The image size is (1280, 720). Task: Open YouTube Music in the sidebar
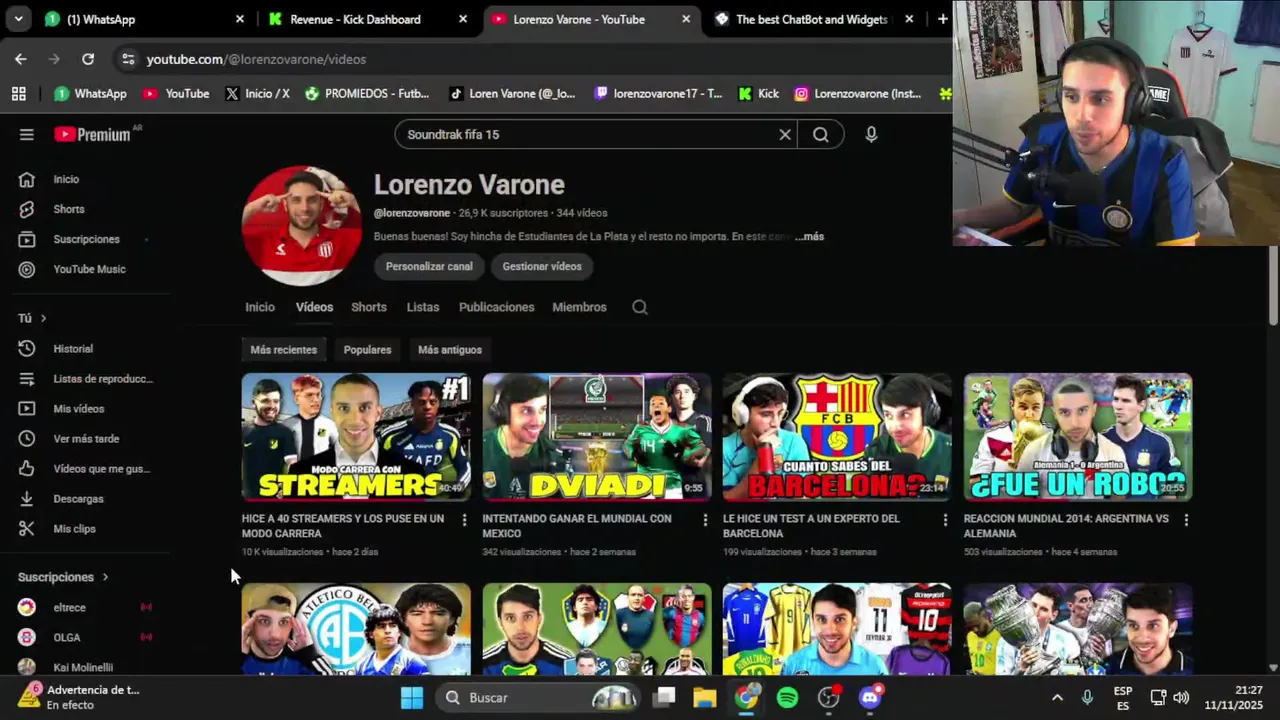click(88, 269)
